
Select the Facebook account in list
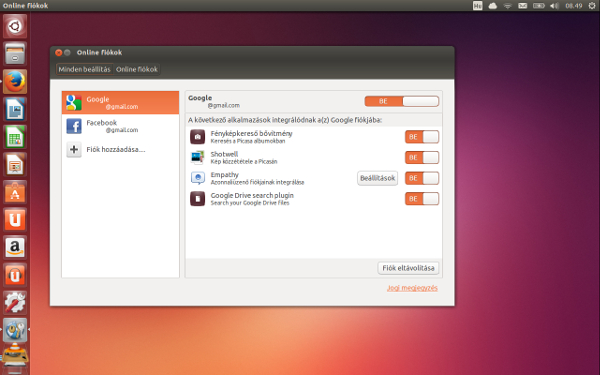coord(120,126)
